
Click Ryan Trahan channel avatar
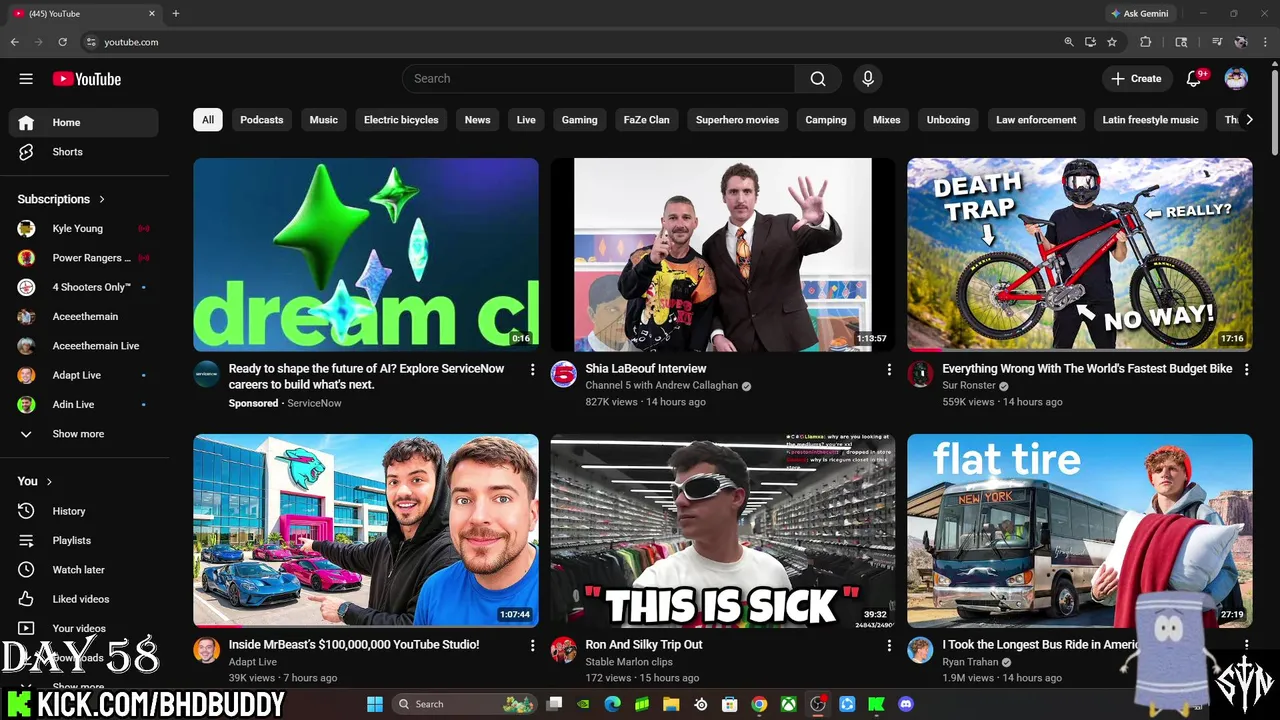click(x=920, y=650)
